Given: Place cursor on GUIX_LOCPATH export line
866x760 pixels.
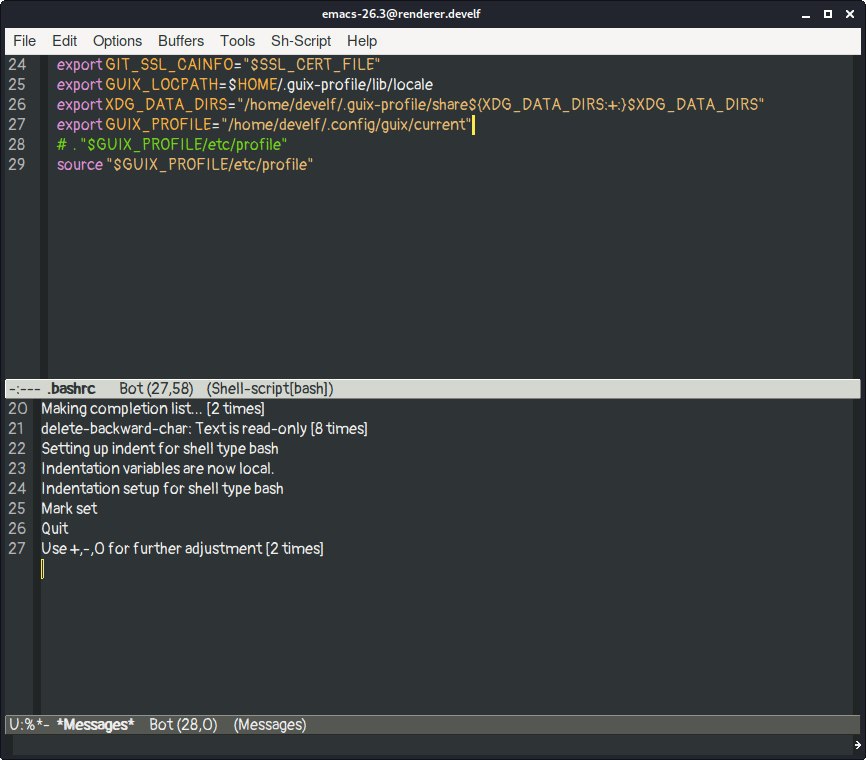Looking at the screenshot, I should tap(245, 85).
